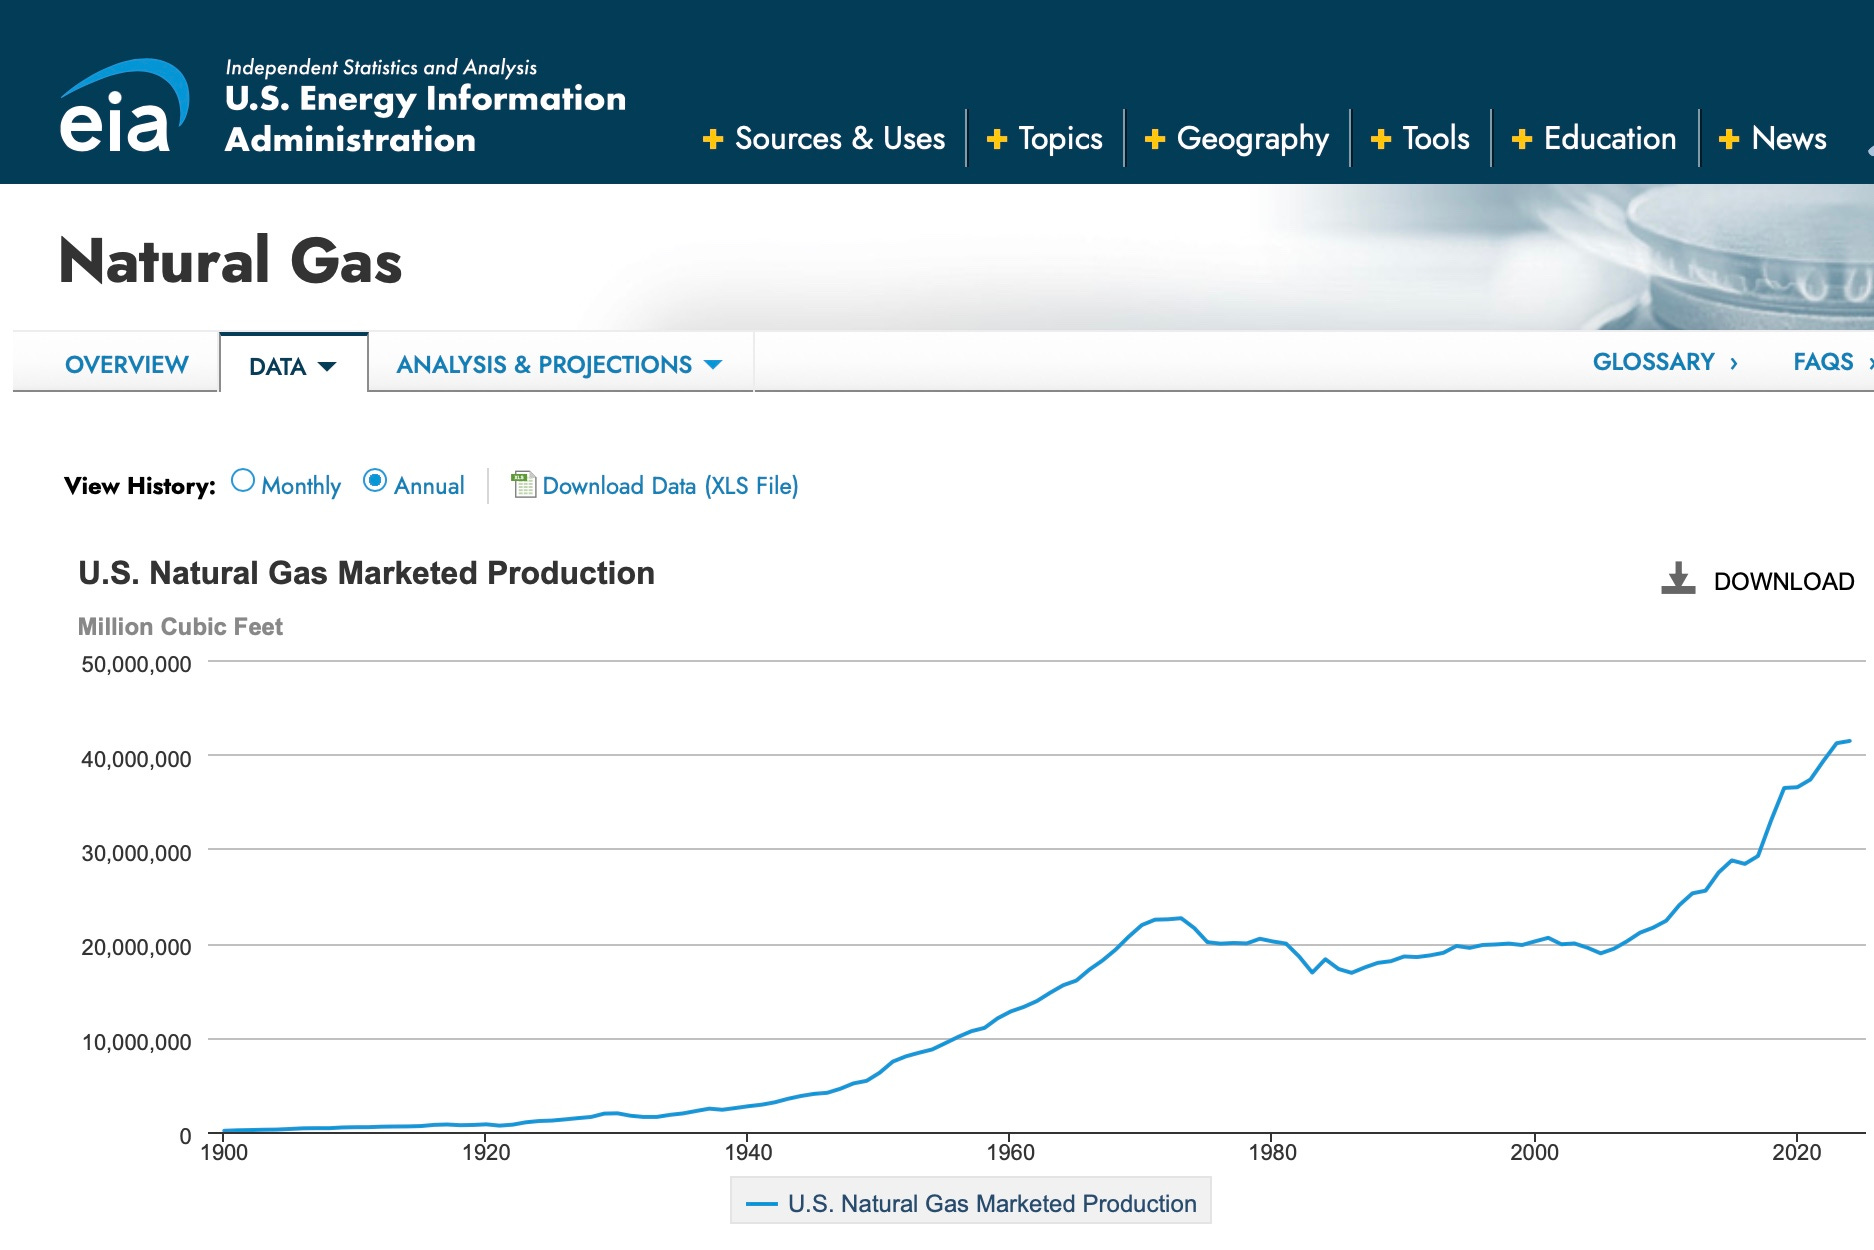Click the plus icon beside Sources & Uses
Viewport: 1874px width, 1250px height.
(x=712, y=139)
